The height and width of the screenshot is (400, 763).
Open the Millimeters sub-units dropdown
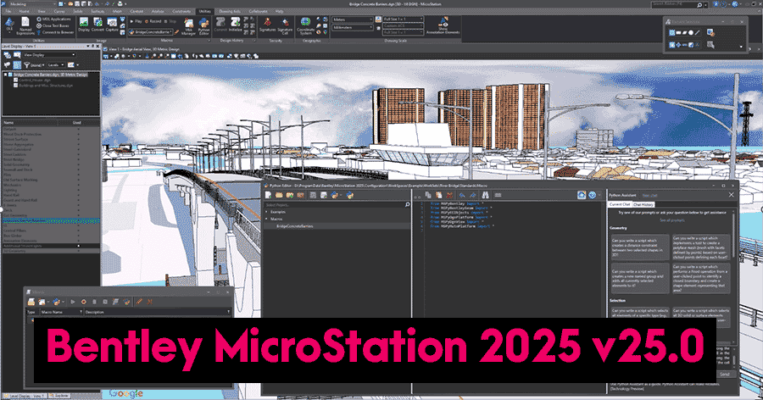[353, 28]
